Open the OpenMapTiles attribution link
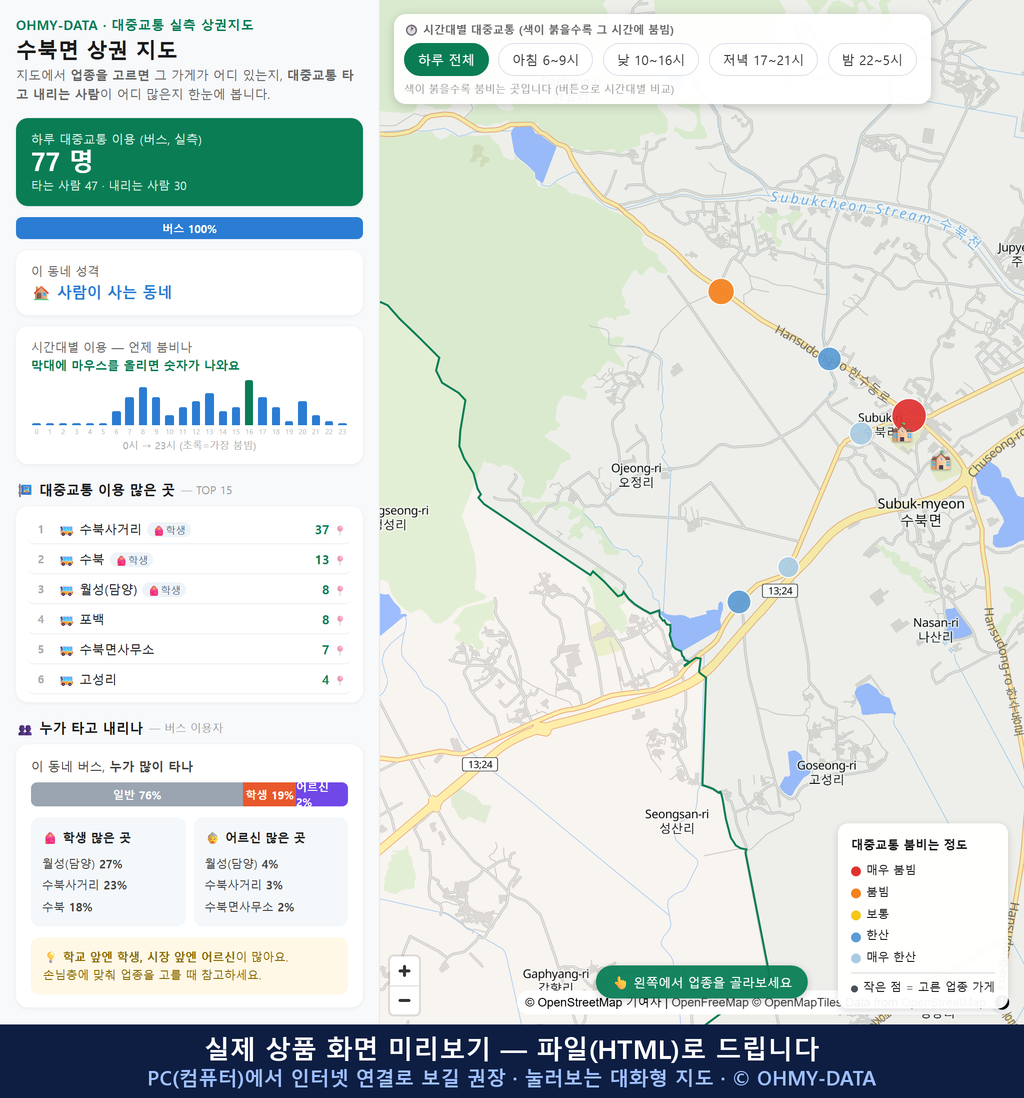Image resolution: width=1024 pixels, height=1098 pixels. [x=796, y=1003]
